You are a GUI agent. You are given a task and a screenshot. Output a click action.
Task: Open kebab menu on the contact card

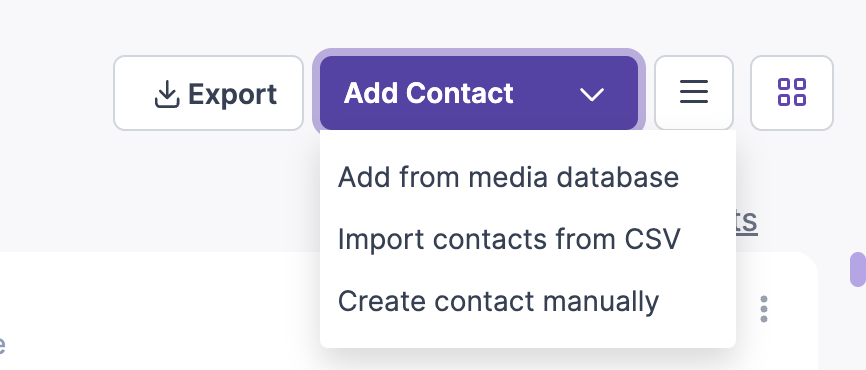click(764, 309)
